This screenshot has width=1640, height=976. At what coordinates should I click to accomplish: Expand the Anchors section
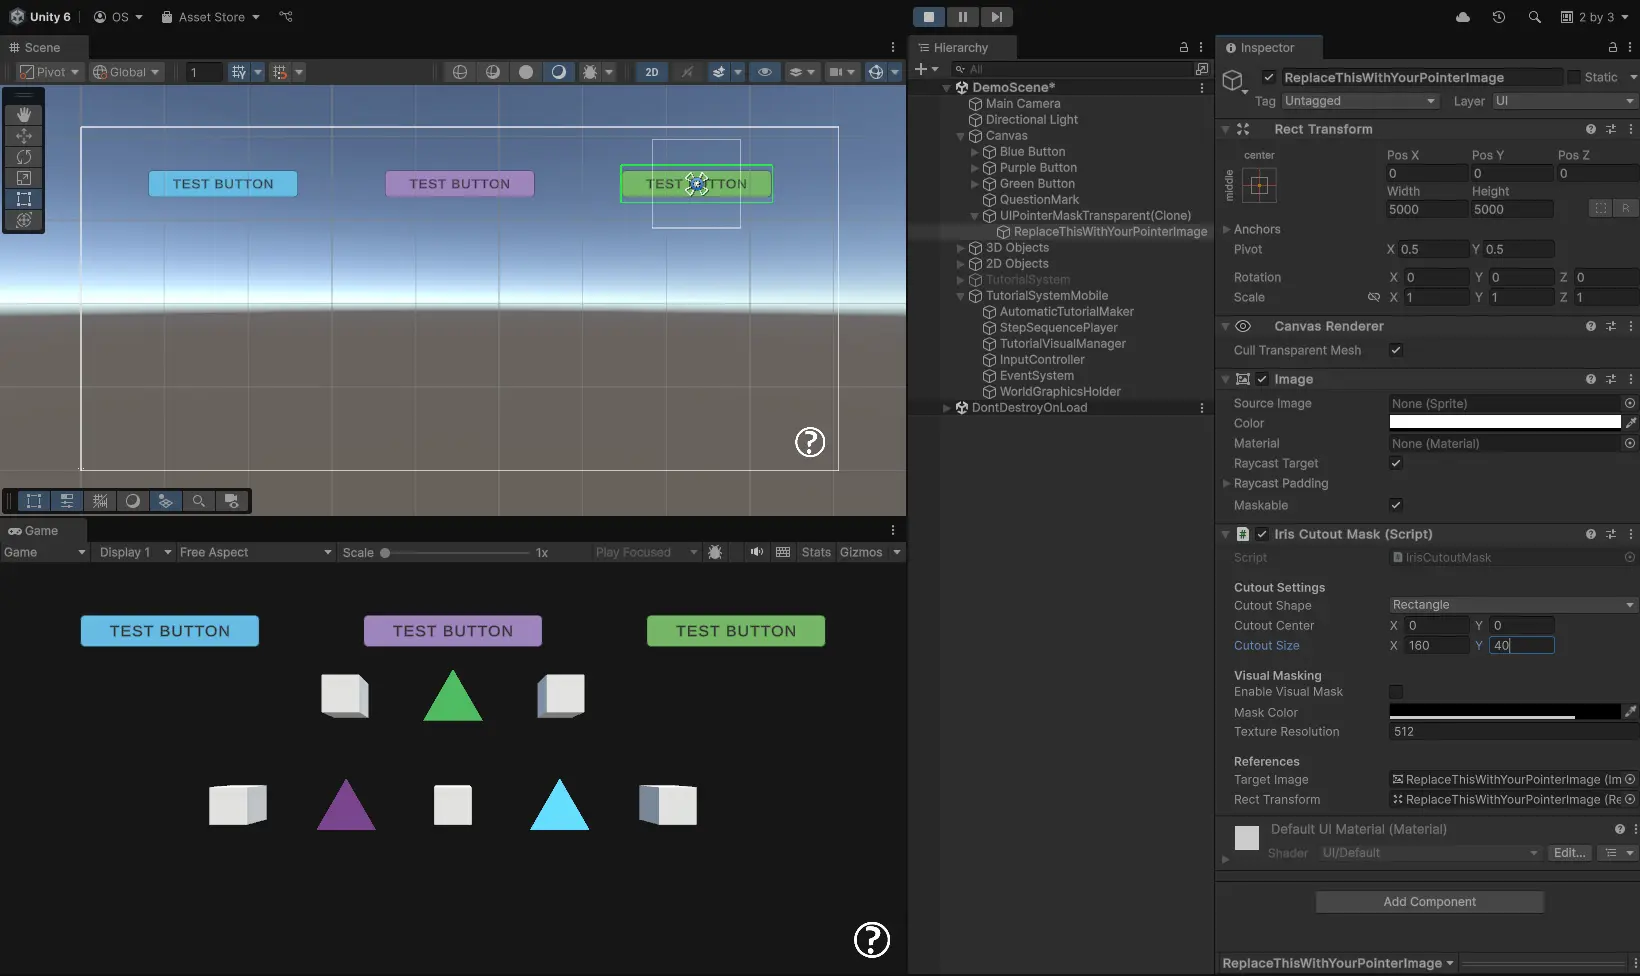click(x=1227, y=229)
